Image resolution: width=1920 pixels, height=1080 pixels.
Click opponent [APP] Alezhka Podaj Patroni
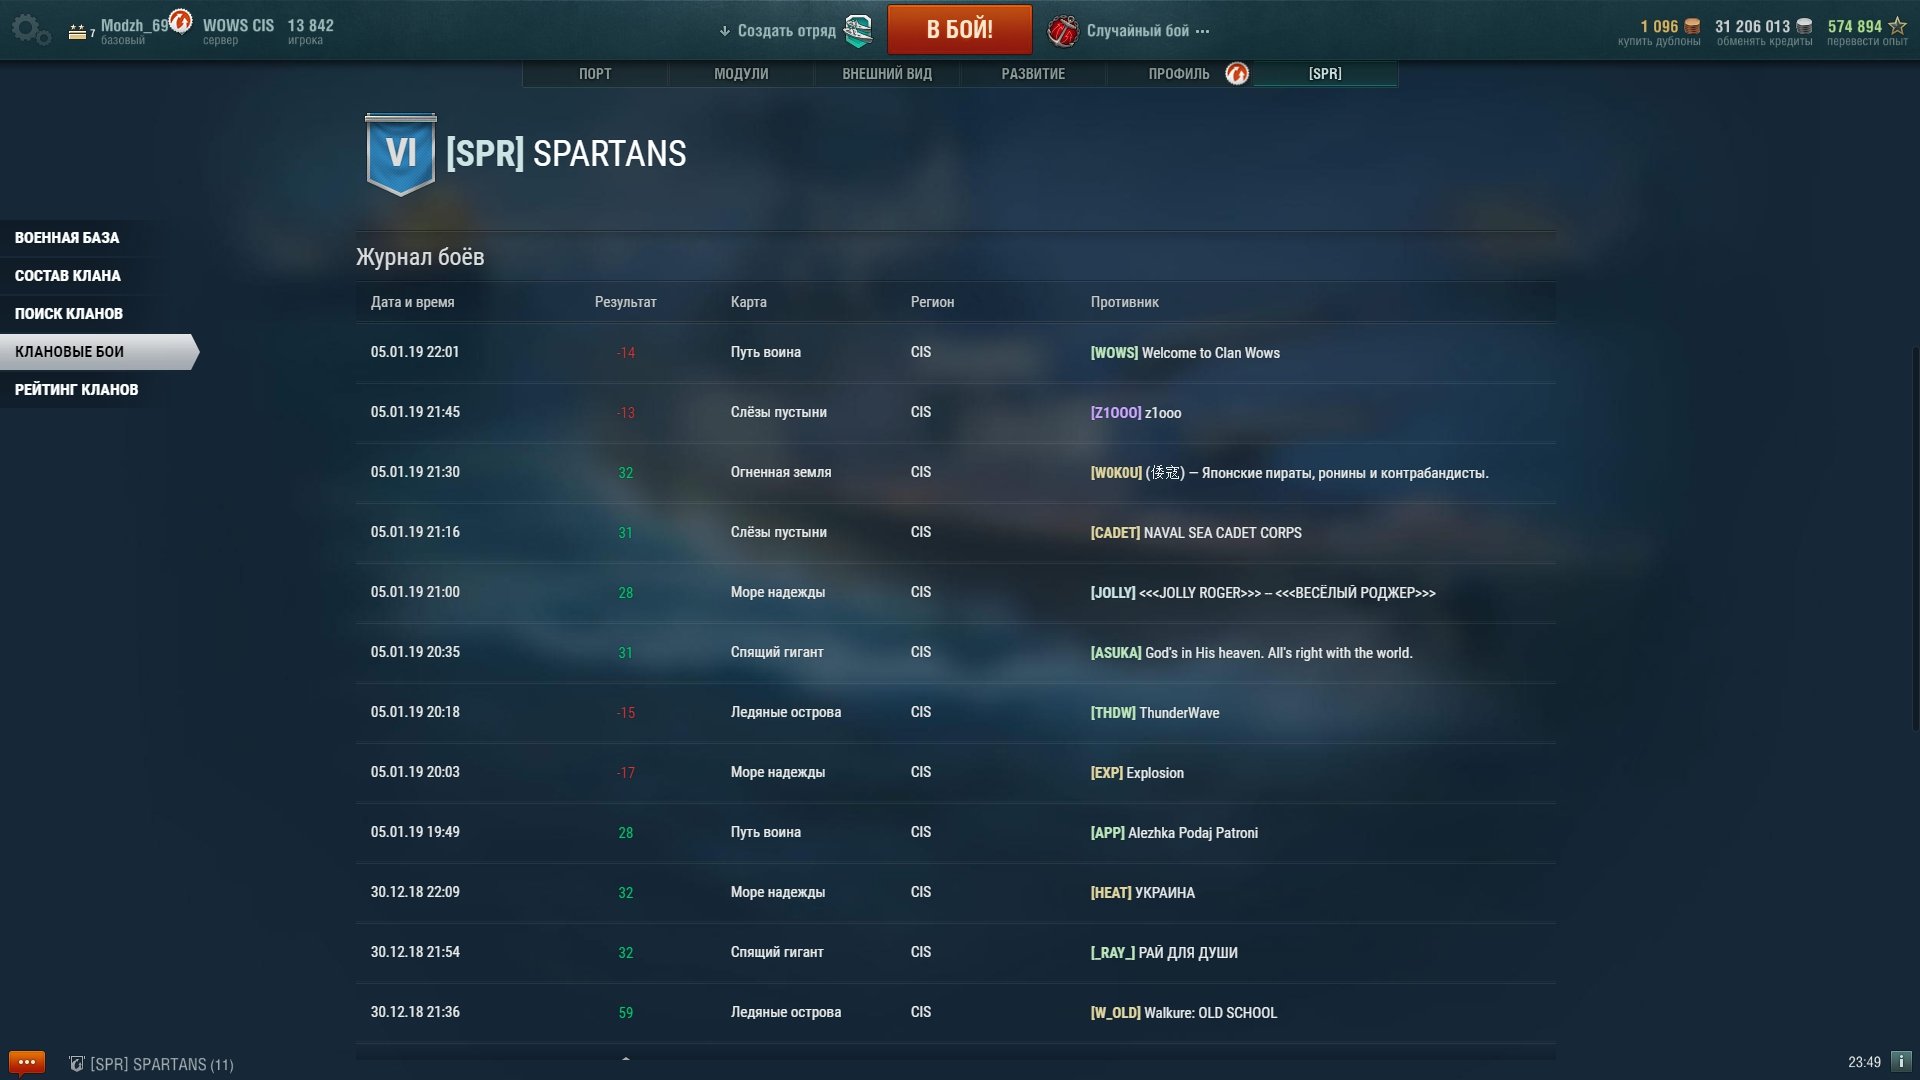(1174, 833)
